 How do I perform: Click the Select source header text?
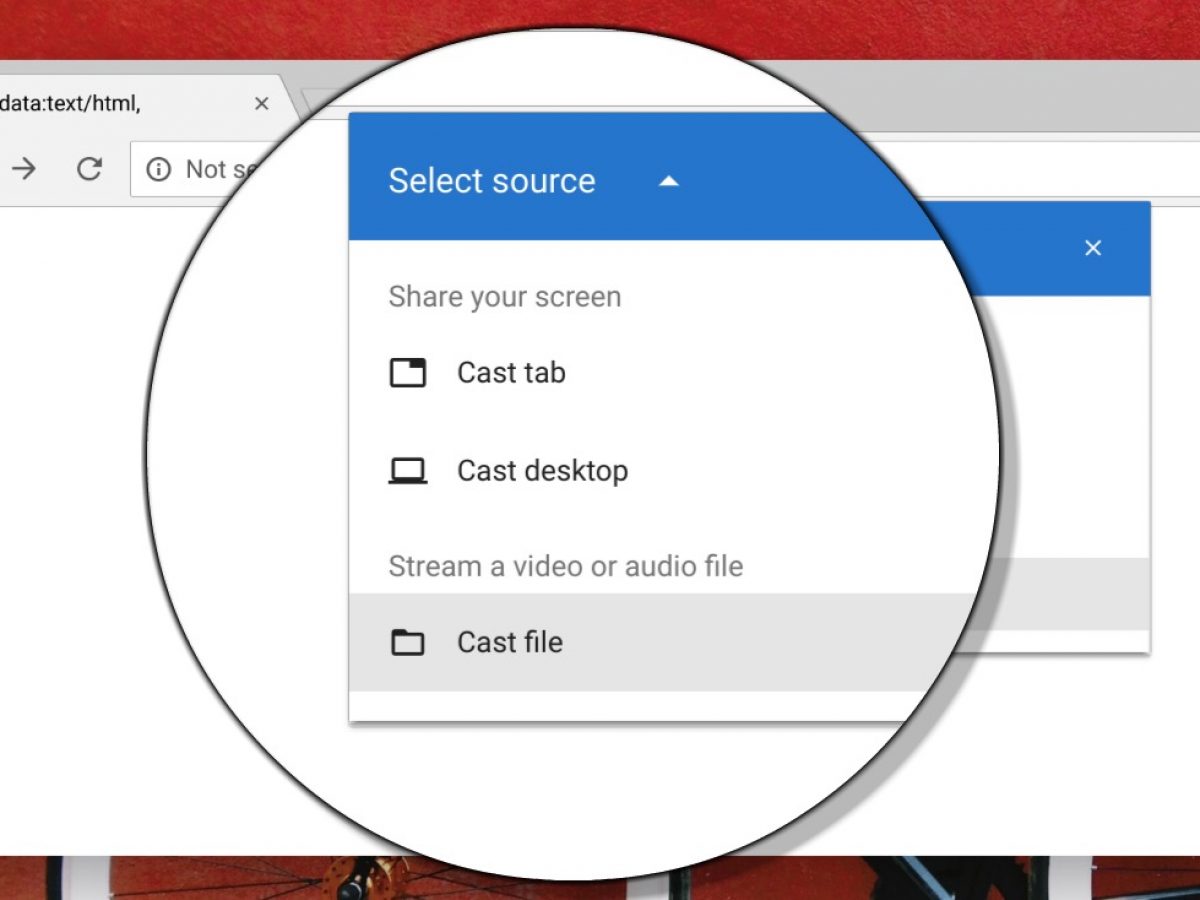pos(491,181)
